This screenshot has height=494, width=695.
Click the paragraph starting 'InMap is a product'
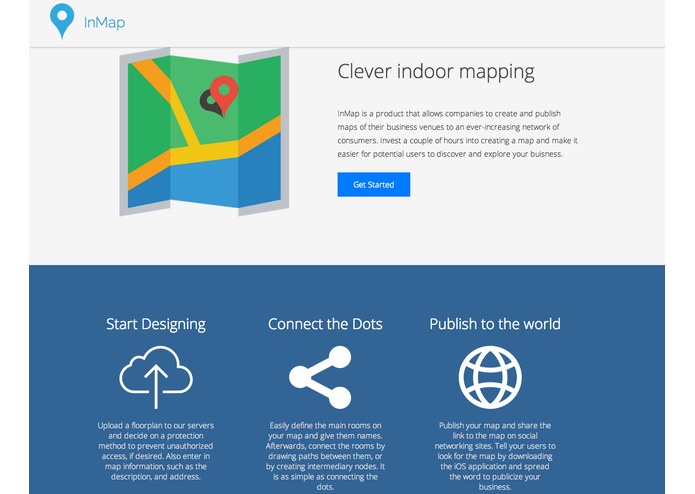click(457, 134)
